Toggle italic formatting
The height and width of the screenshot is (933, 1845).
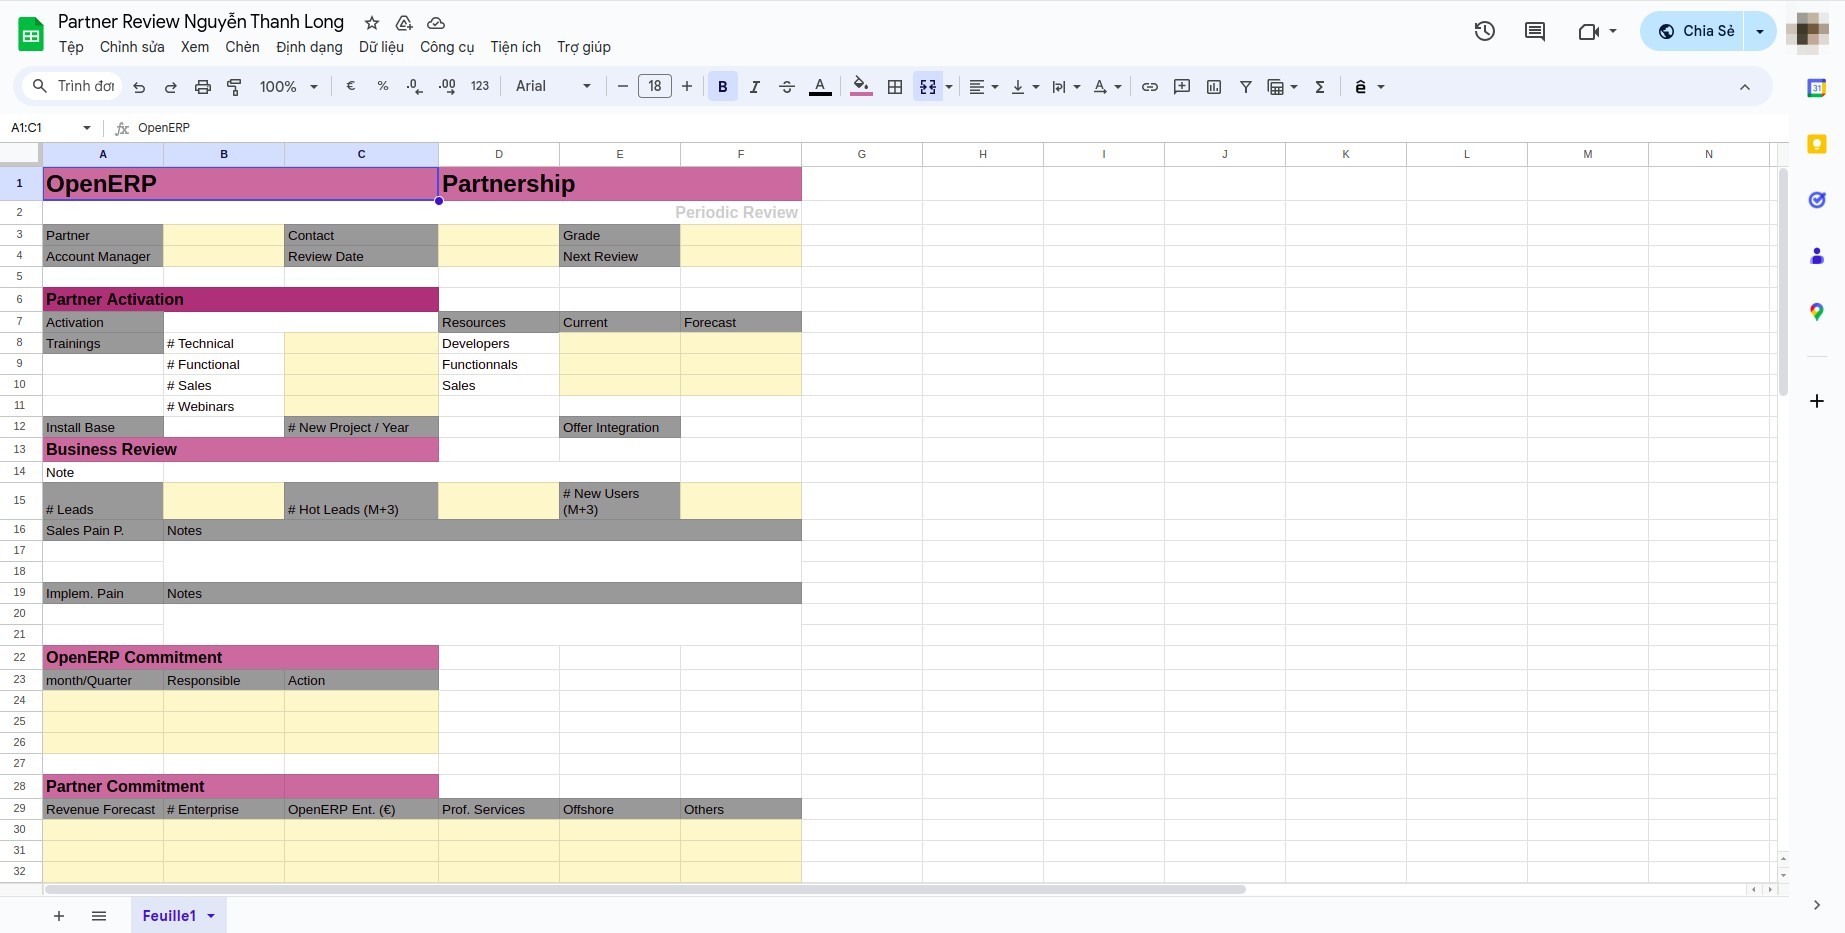tap(755, 87)
